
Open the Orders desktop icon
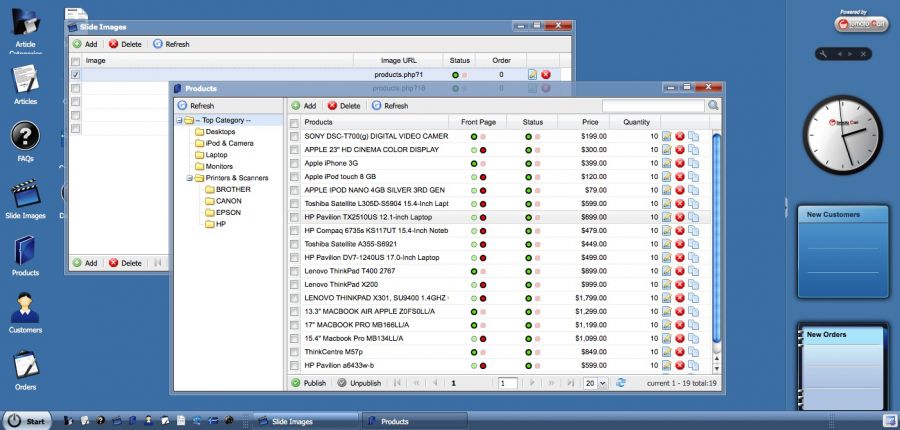pos(25,371)
